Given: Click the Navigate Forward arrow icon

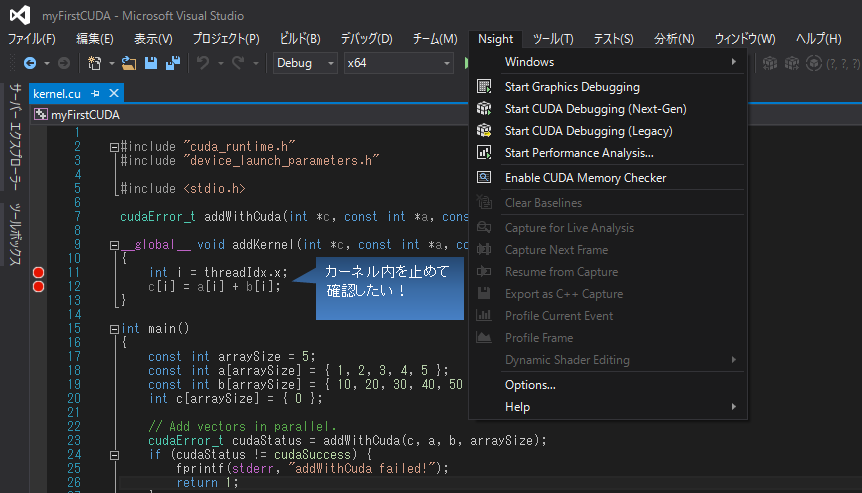Looking at the screenshot, I should [x=64, y=63].
